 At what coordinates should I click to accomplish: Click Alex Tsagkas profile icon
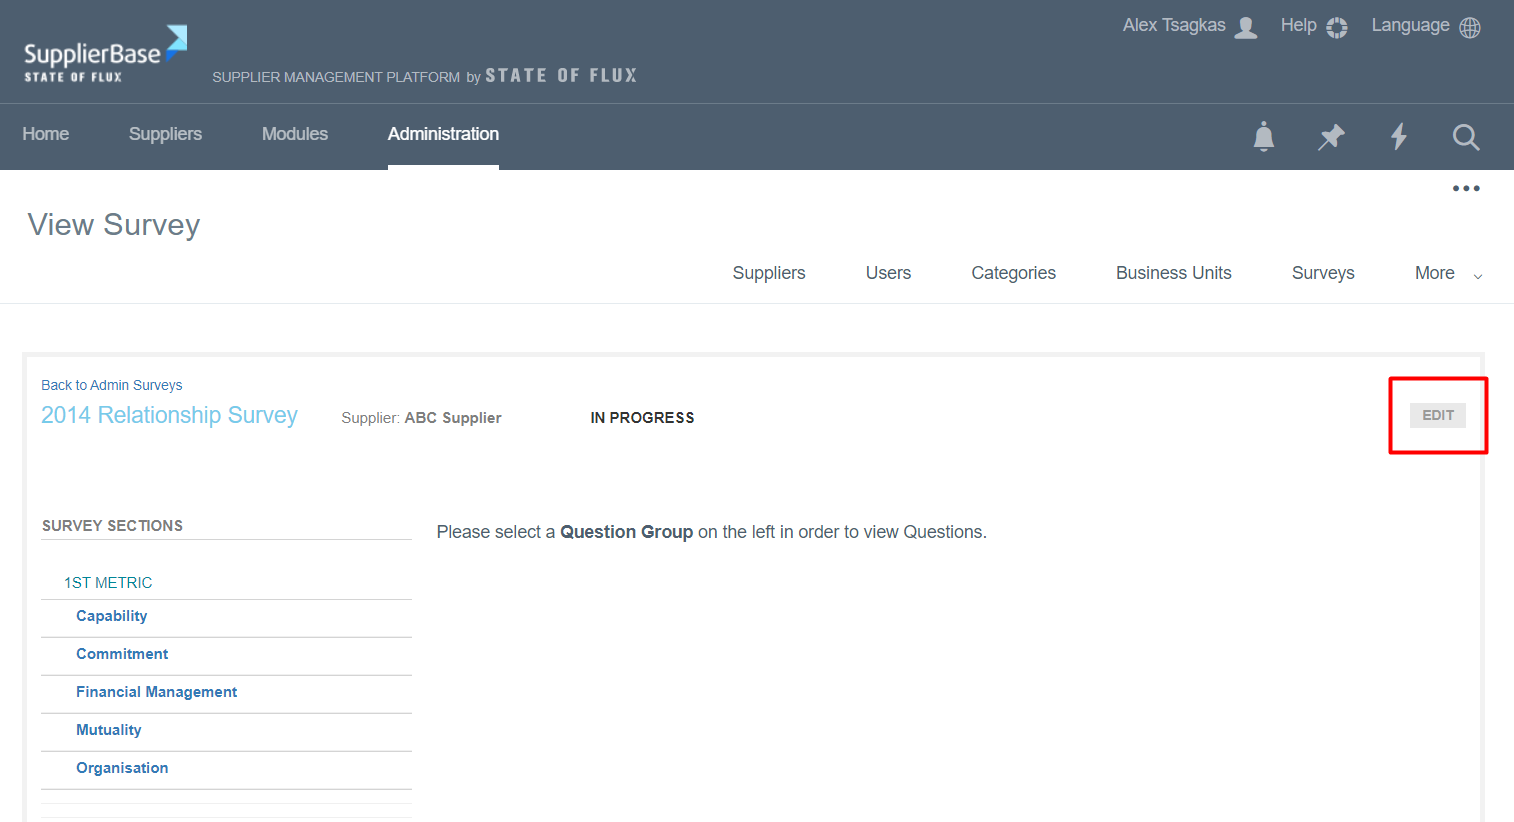1245,26
